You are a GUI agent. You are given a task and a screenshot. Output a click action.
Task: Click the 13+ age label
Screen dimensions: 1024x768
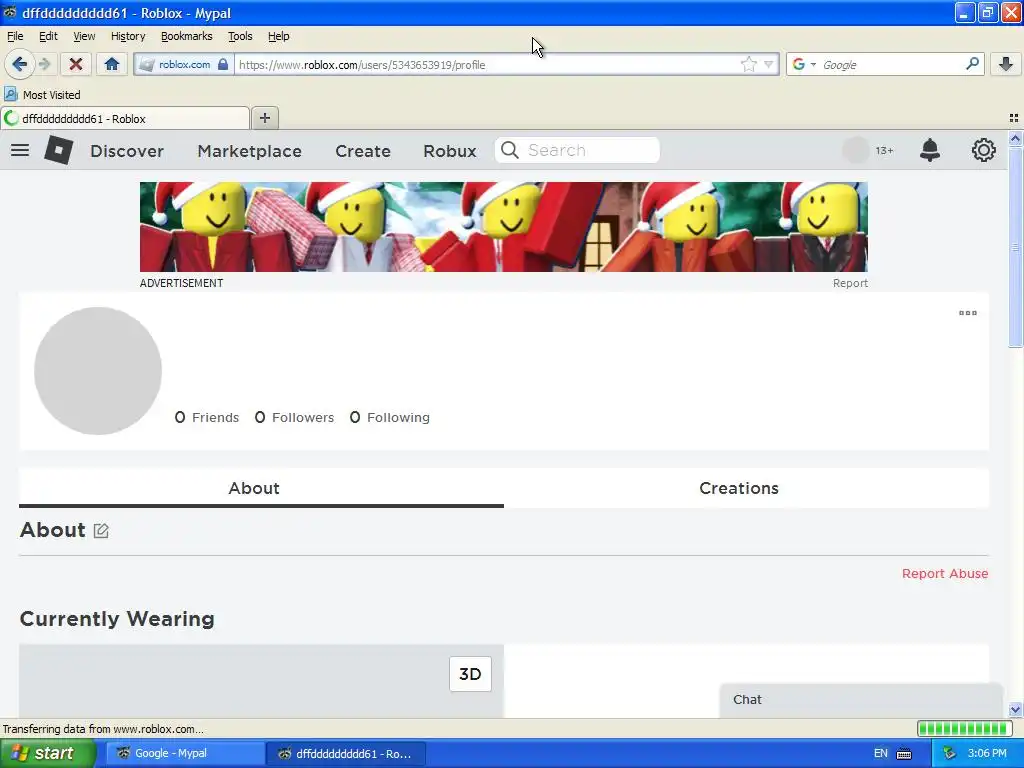click(884, 150)
